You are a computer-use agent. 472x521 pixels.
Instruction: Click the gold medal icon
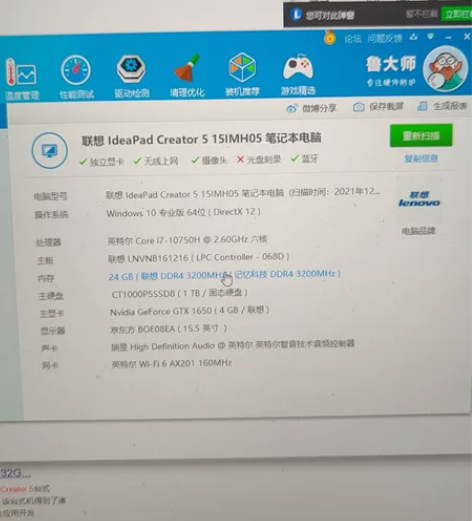pos(329,38)
